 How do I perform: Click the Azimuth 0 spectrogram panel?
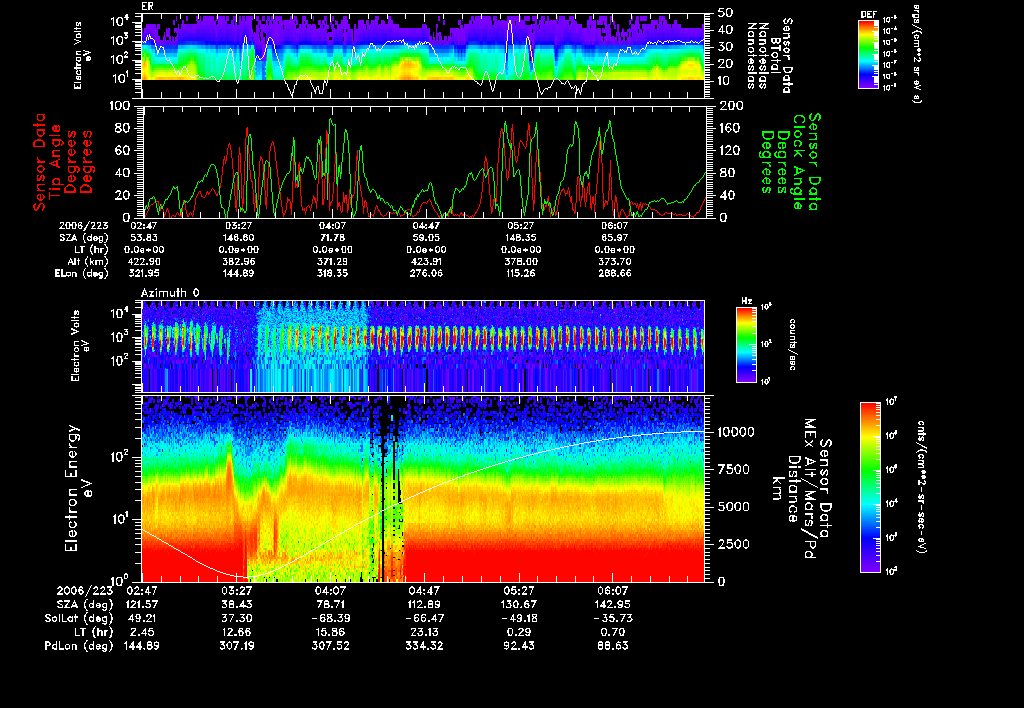point(423,346)
